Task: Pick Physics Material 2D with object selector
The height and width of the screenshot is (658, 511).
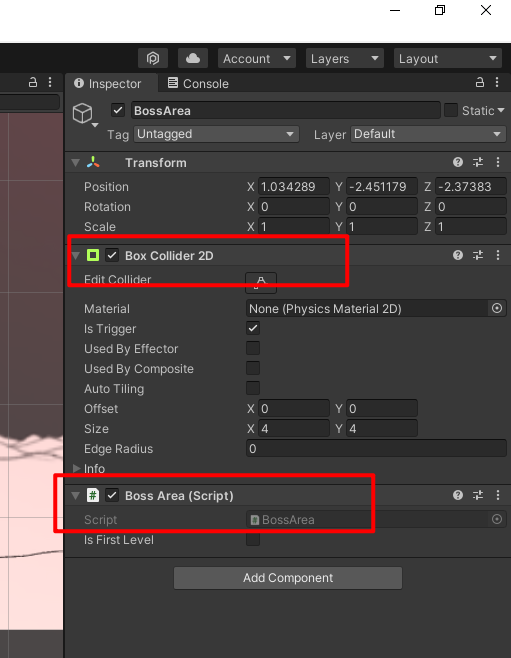Action: pyautogui.click(x=497, y=308)
